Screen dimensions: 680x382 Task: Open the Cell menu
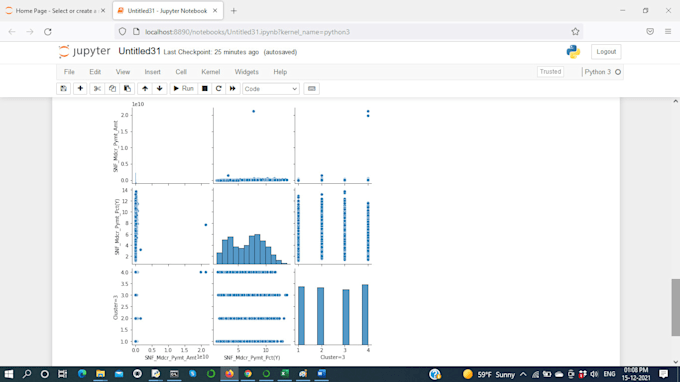click(181, 72)
